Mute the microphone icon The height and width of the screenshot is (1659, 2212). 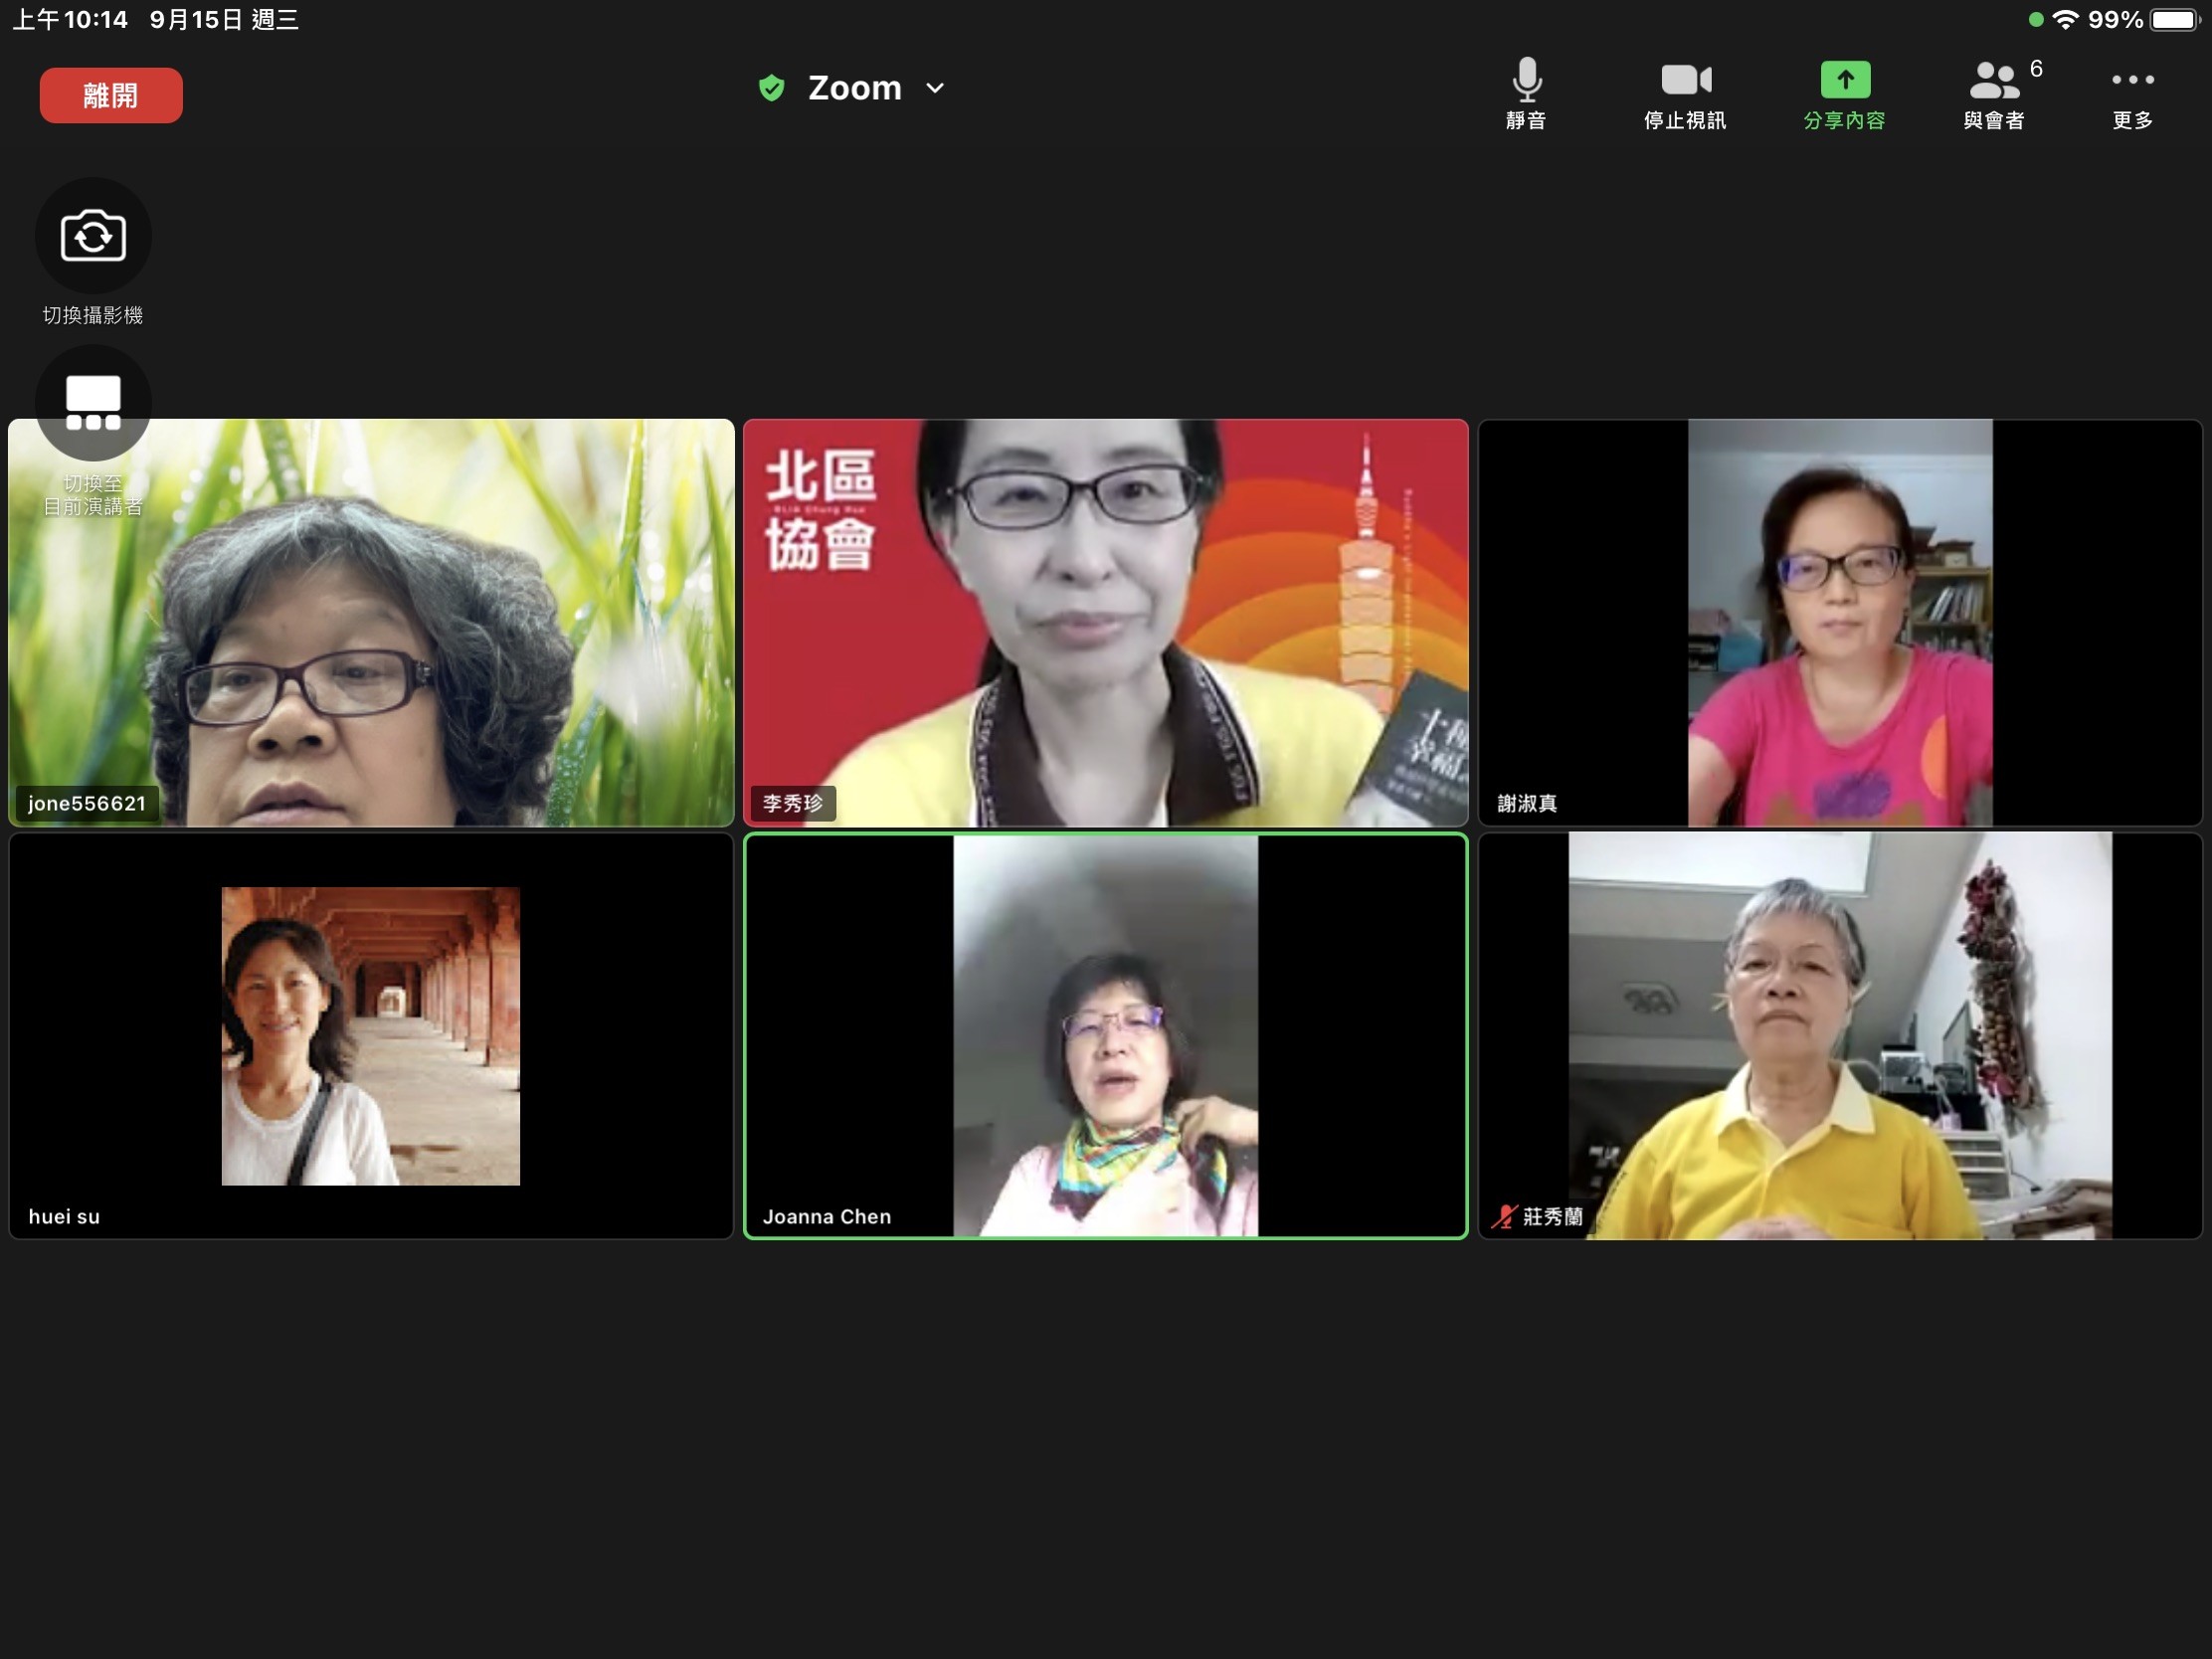(1526, 82)
